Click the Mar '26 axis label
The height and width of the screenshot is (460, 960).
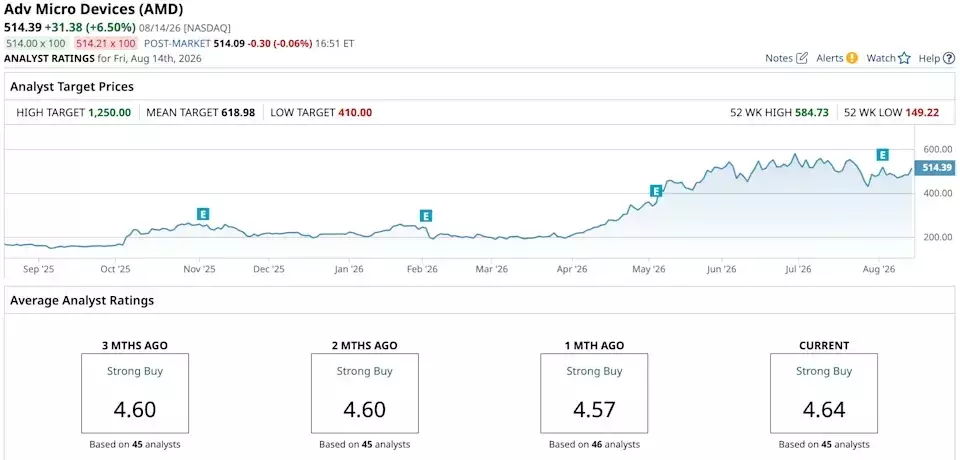[x=492, y=269]
